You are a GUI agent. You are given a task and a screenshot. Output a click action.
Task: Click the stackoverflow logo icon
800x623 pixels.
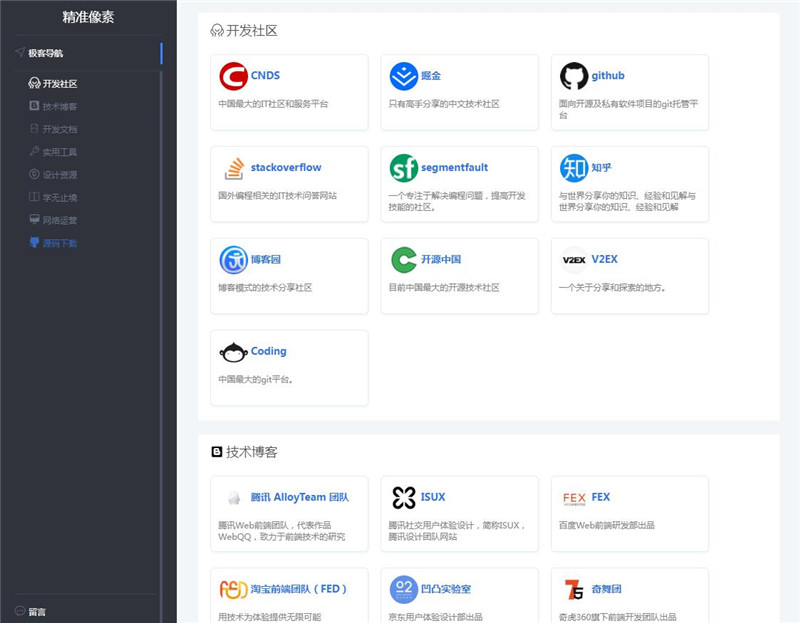coord(233,168)
